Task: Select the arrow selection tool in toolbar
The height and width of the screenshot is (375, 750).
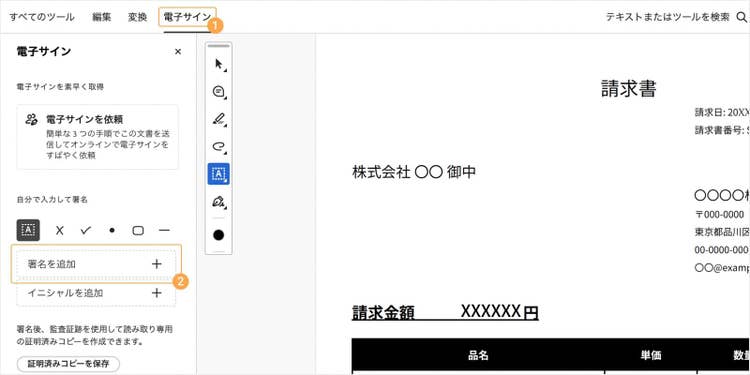Action: [219, 64]
